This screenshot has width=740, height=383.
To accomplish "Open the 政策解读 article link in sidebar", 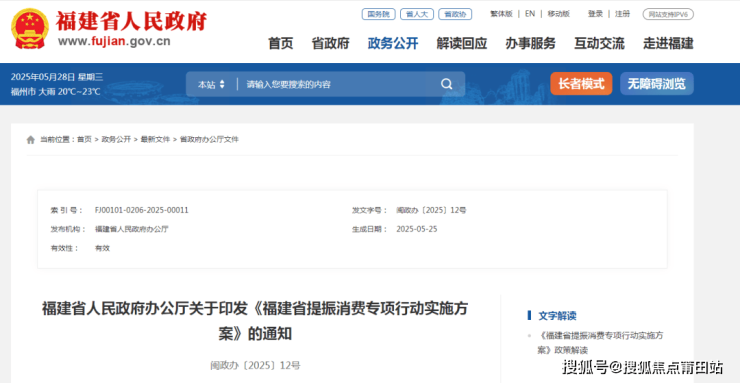I will [x=600, y=343].
